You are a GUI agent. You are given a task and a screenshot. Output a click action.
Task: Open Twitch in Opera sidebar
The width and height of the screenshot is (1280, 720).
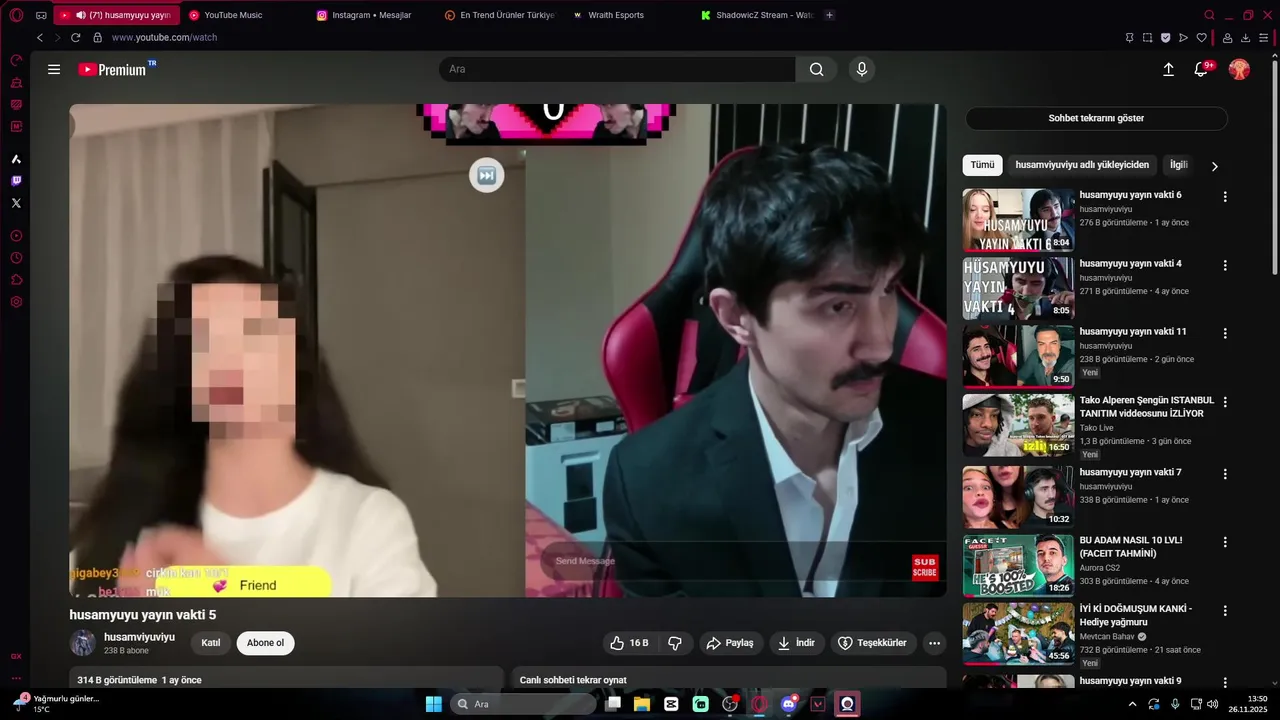tap(16, 181)
